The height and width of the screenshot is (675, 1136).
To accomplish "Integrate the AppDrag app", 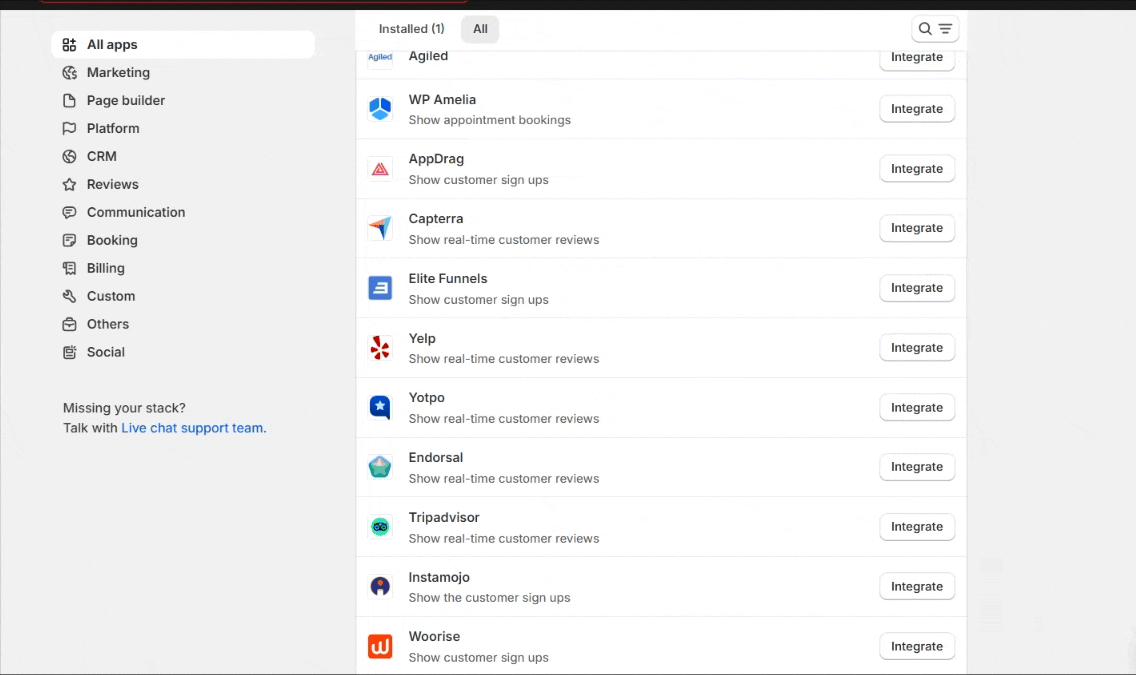I will tap(916, 169).
